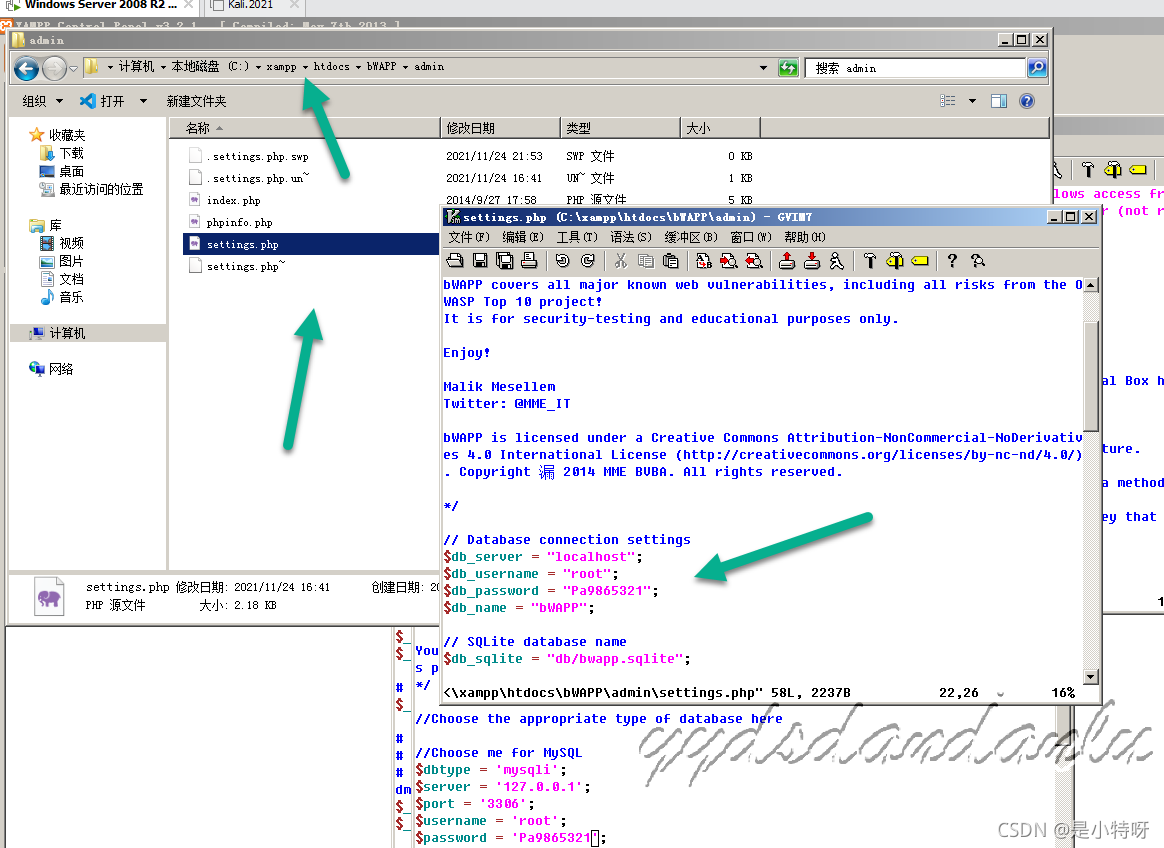Screen dimensions: 1164x848
Task: Open the recent pages dropdown beside forward
Action: click(x=73, y=69)
